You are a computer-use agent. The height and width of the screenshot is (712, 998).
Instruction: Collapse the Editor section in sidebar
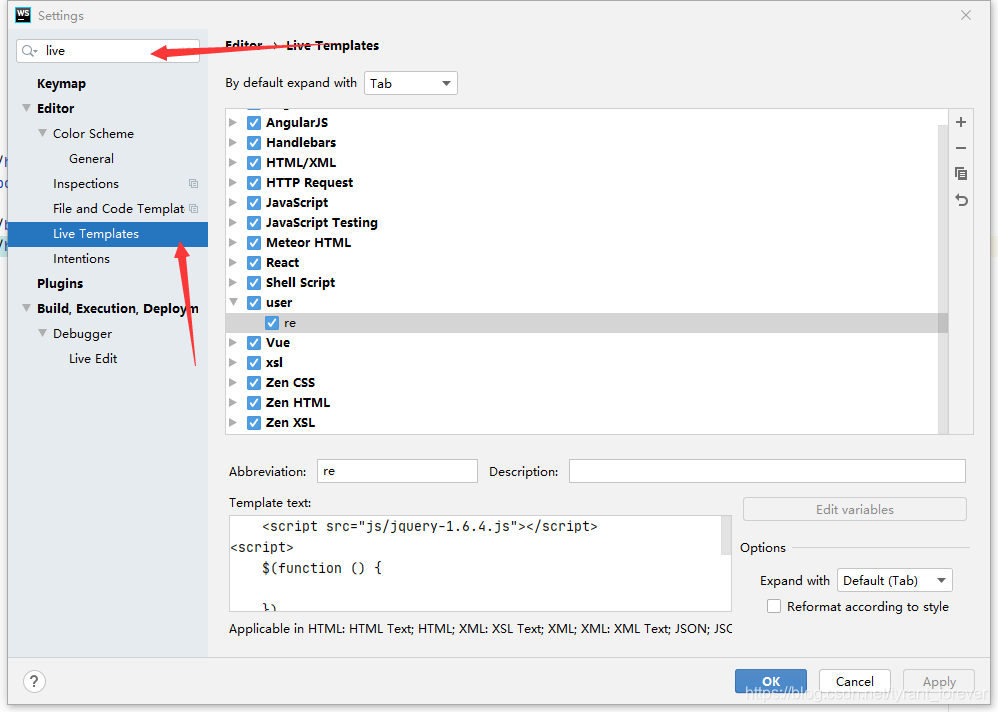(x=26, y=108)
